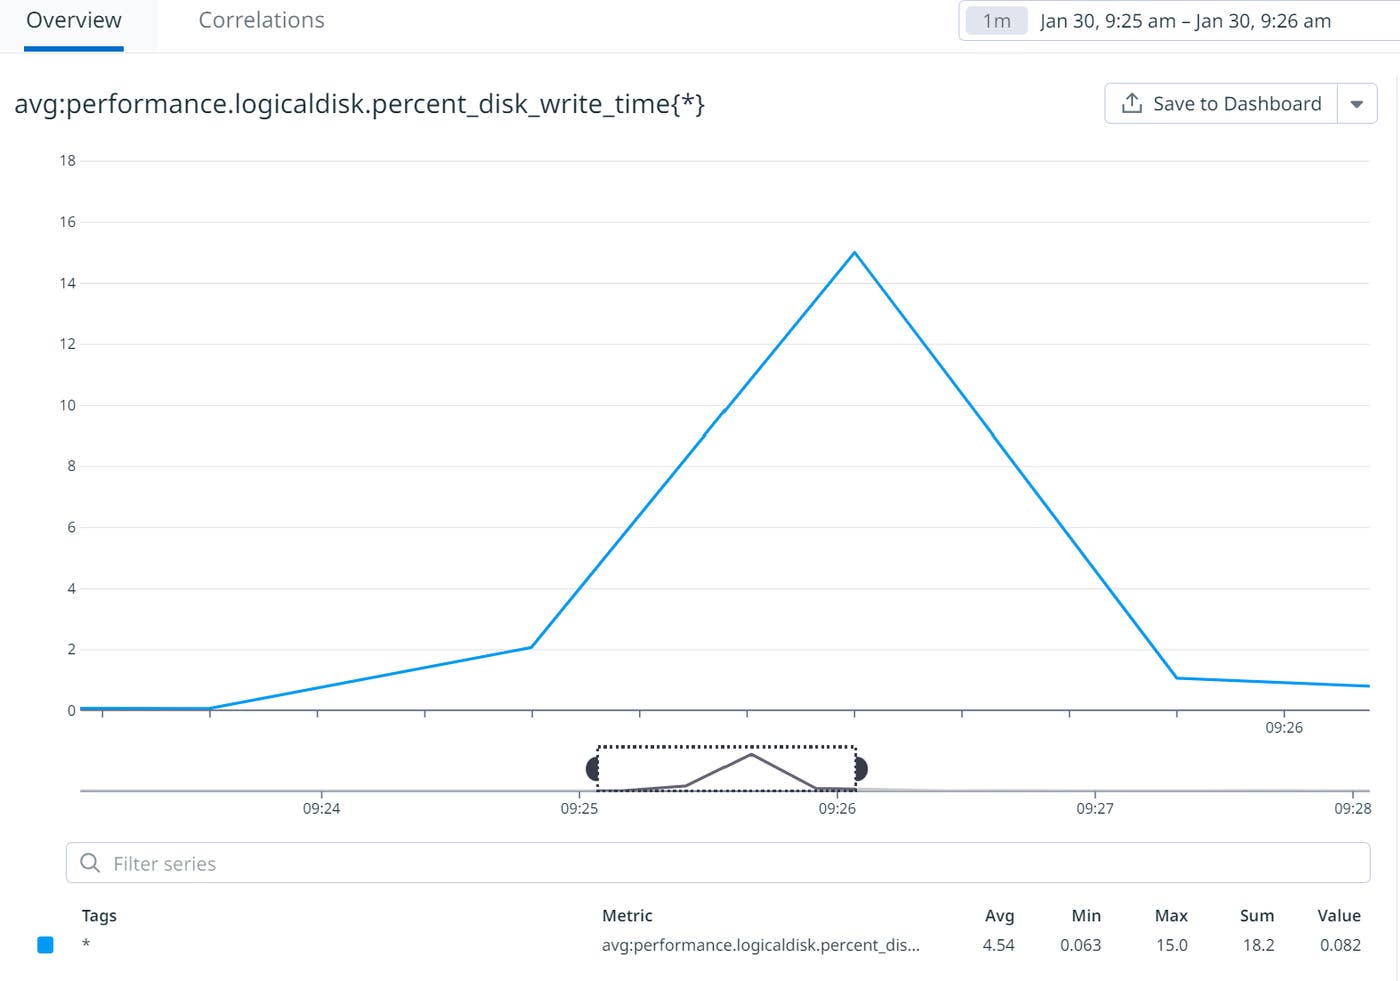Sort series by the Max column
This screenshot has height=981, width=1400.
click(1171, 915)
